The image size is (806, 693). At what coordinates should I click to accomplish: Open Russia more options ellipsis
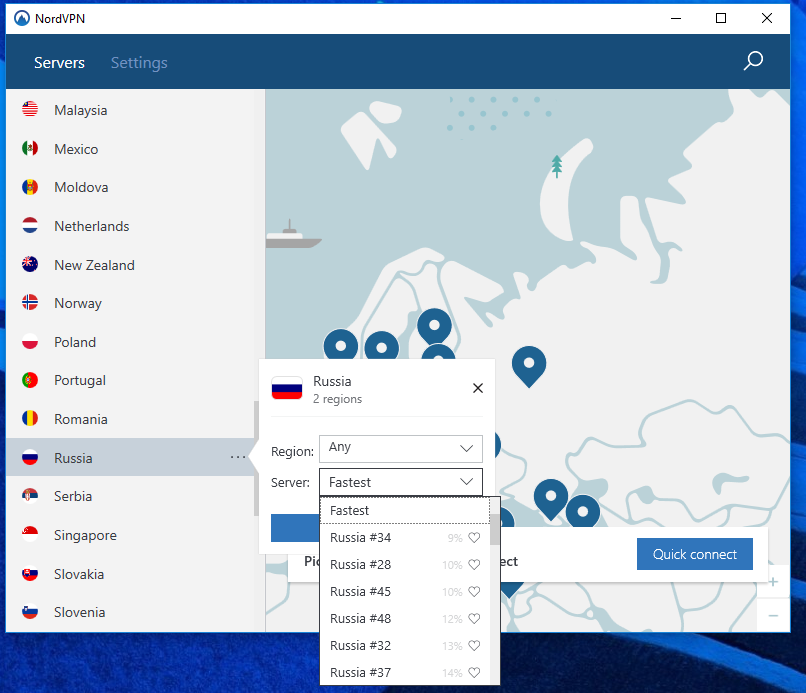[237, 457]
